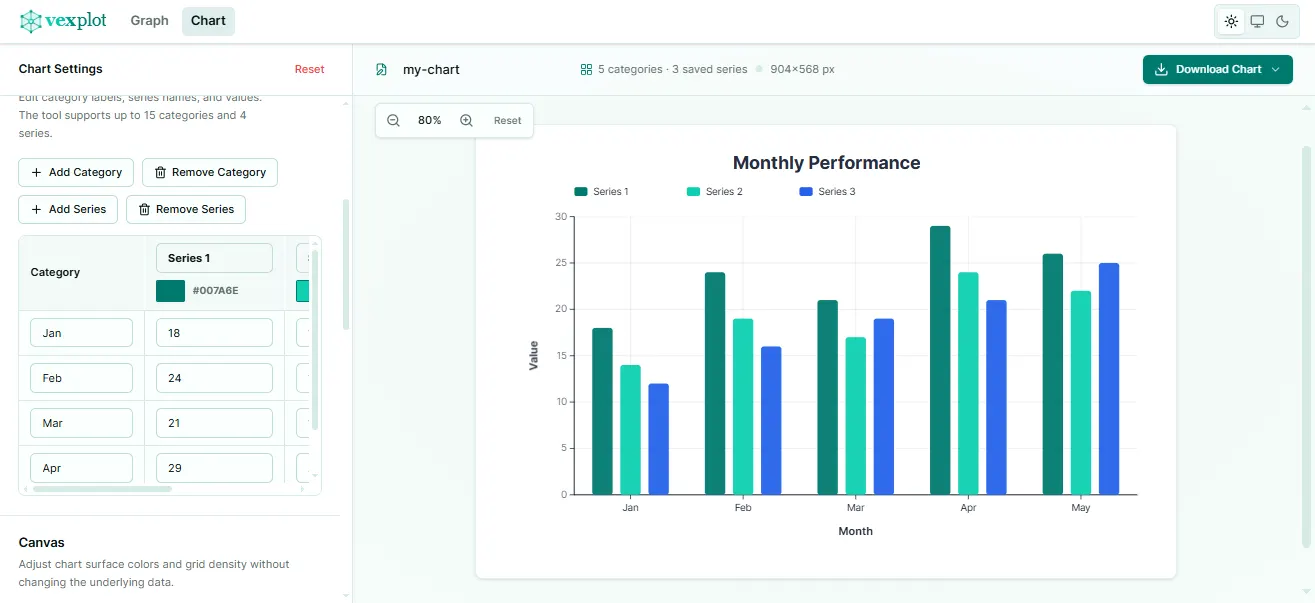
Task: Switch to the Chart tab
Action: tap(208, 21)
